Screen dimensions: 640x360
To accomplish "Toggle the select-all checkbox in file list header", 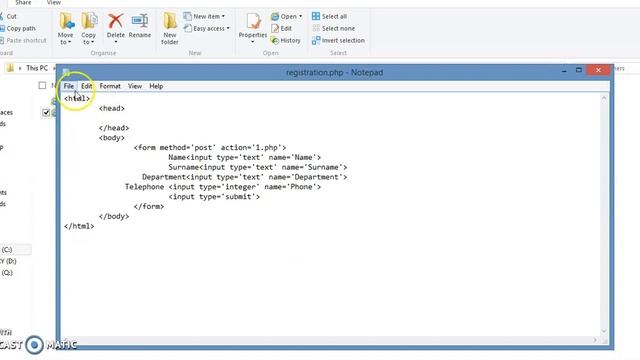I will pos(42,85).
